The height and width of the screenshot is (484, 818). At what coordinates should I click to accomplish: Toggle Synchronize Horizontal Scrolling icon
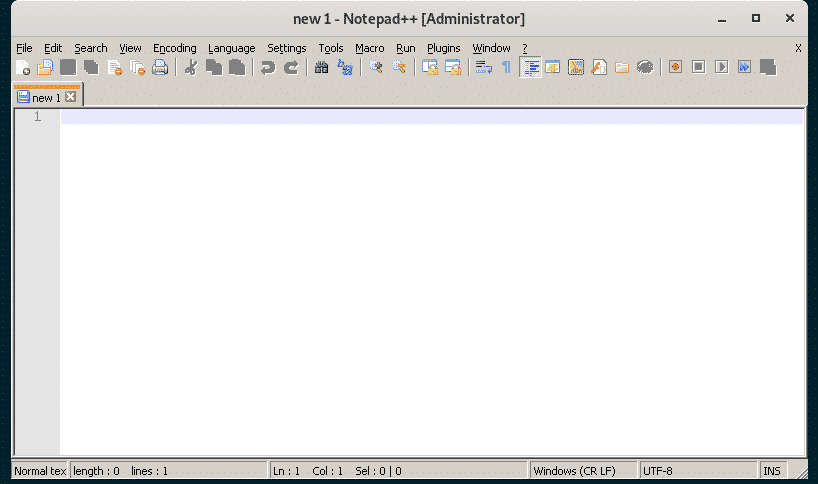click(x=452, y=67)
